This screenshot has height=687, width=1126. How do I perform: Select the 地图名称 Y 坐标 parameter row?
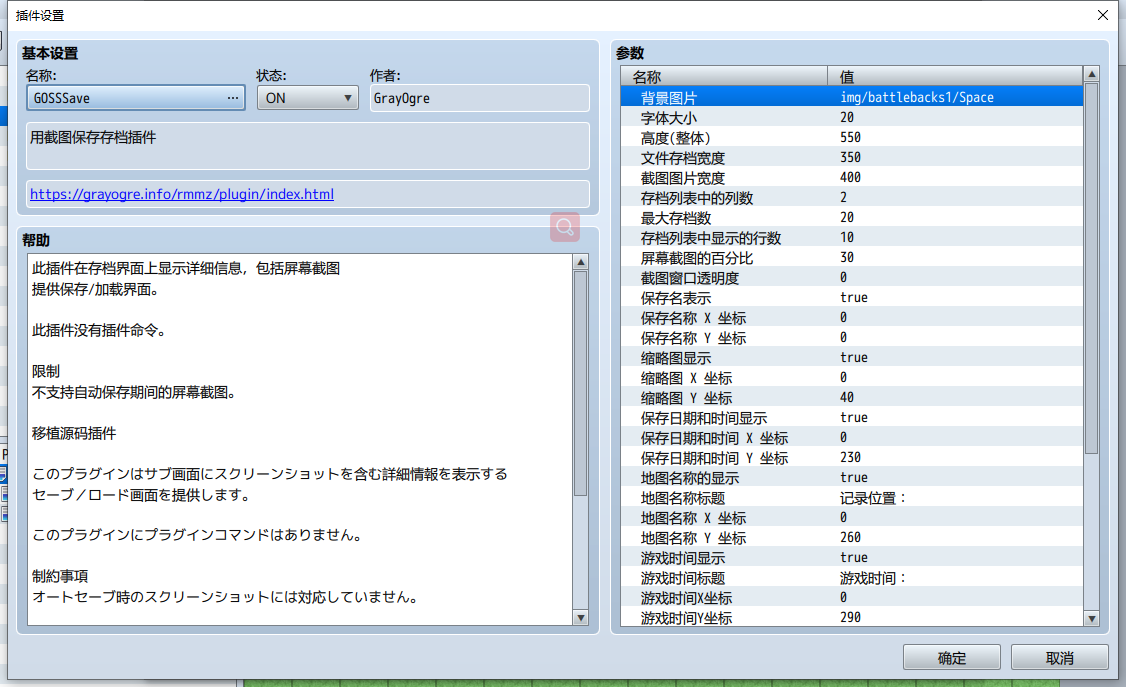pyautogui.click(x=852, y=538)
